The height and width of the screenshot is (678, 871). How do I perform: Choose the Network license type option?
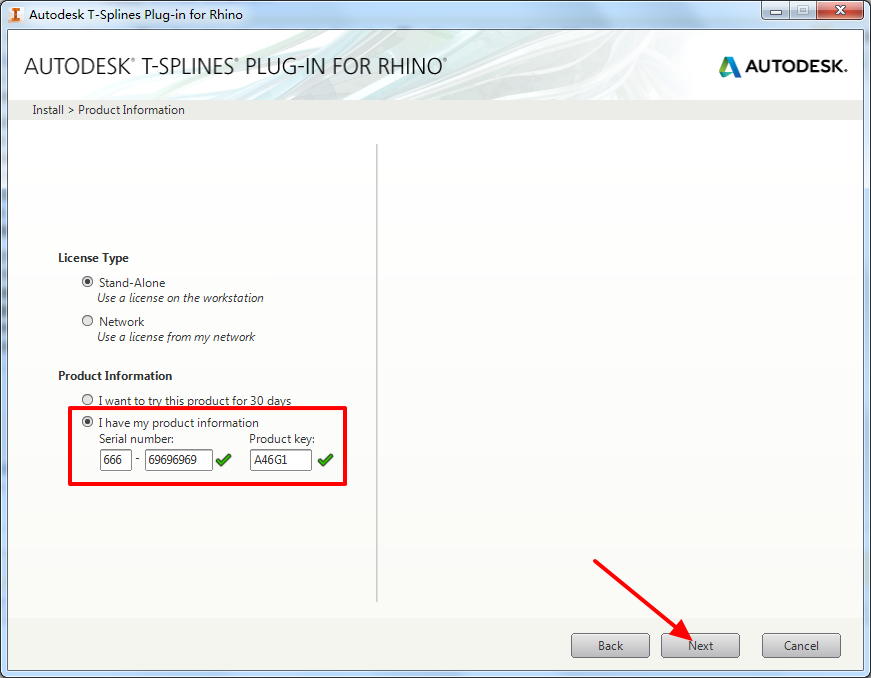tap(87, 320)
